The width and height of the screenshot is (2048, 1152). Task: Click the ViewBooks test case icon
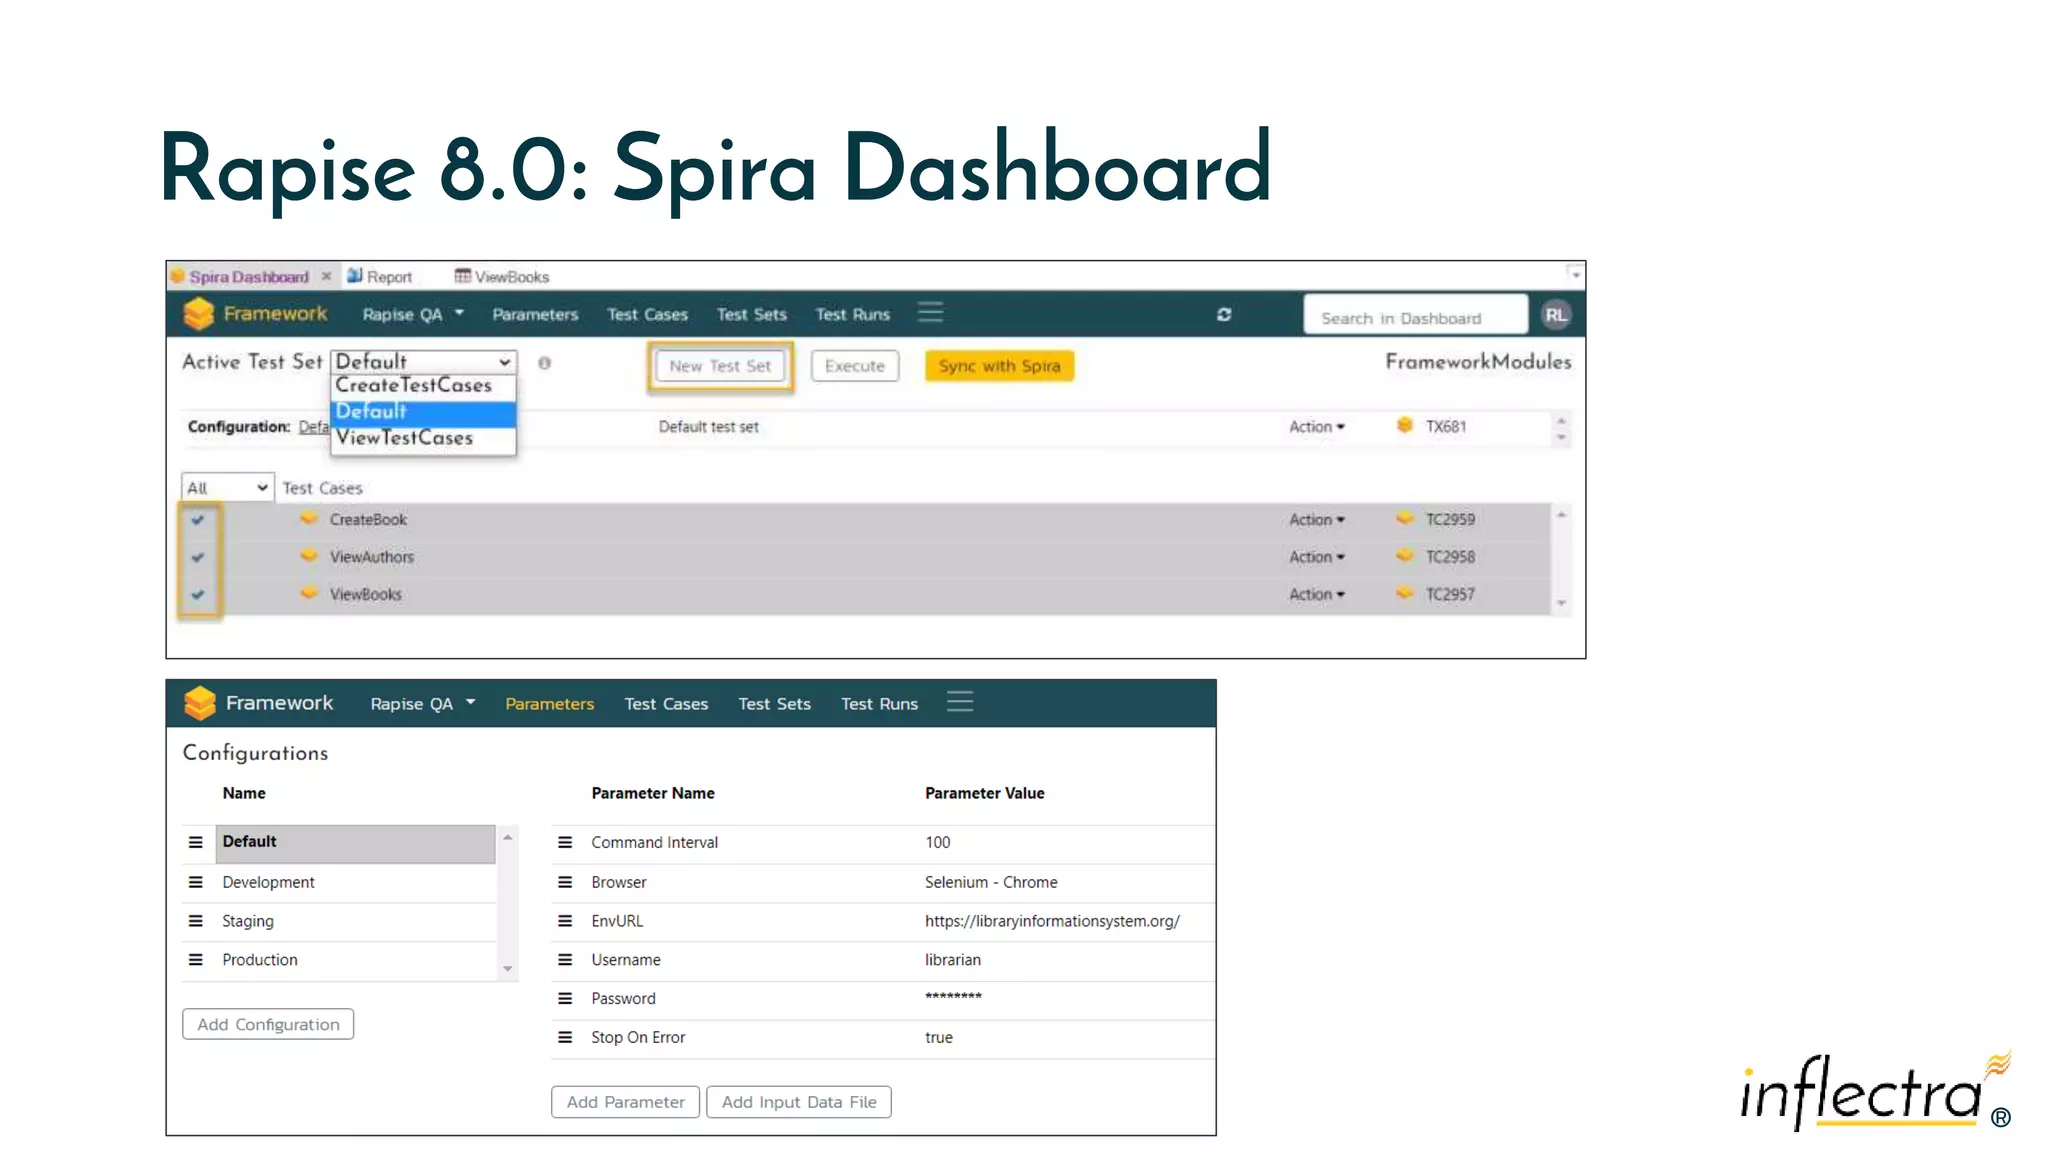tap(309, 593)
